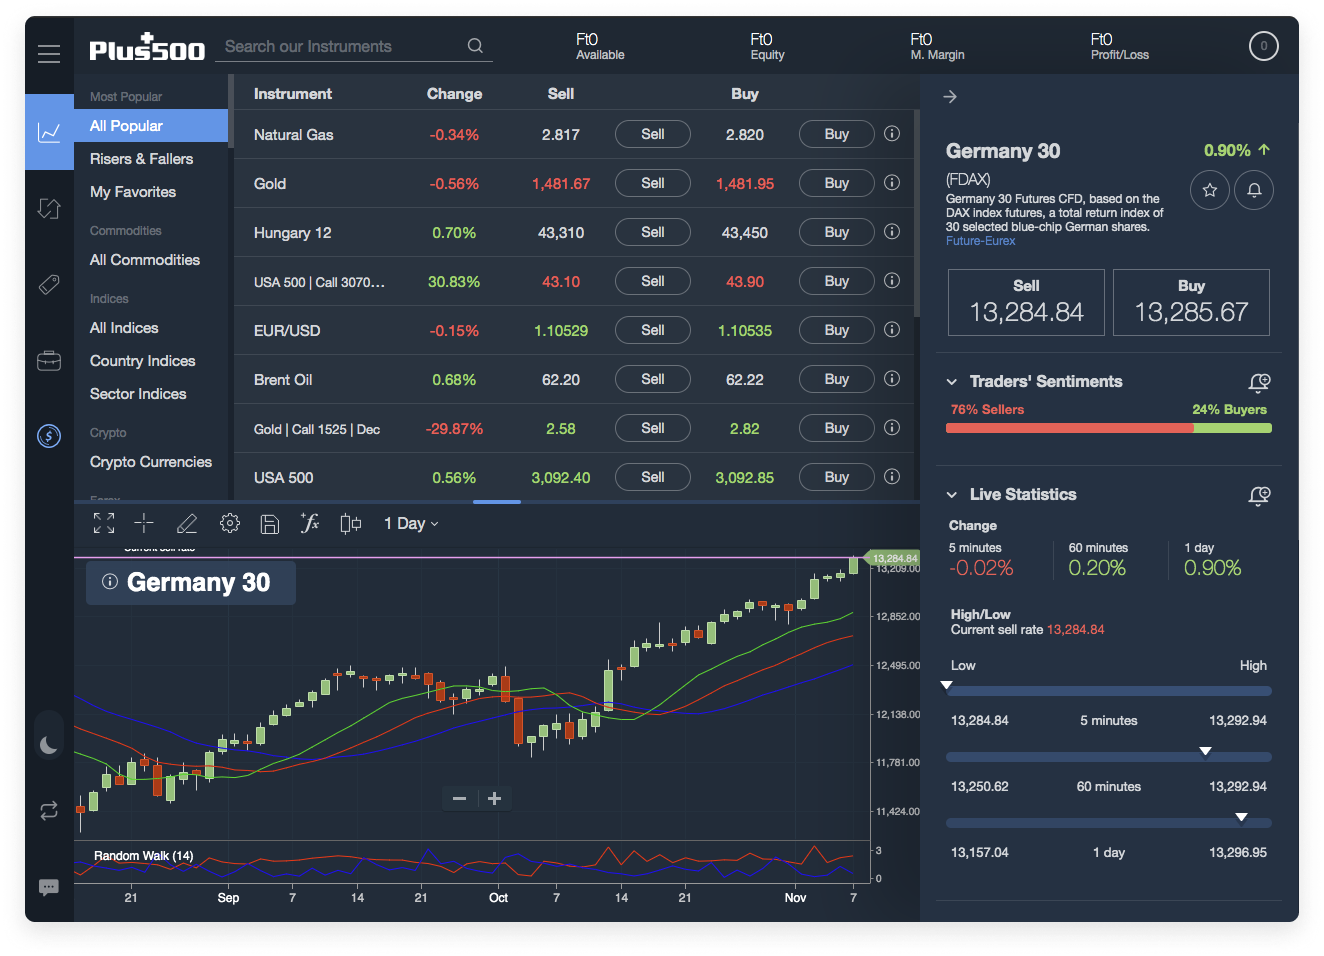Open chart settings gear icon
The width and height of the screenshot is (1324, 956).
[229, 522]
